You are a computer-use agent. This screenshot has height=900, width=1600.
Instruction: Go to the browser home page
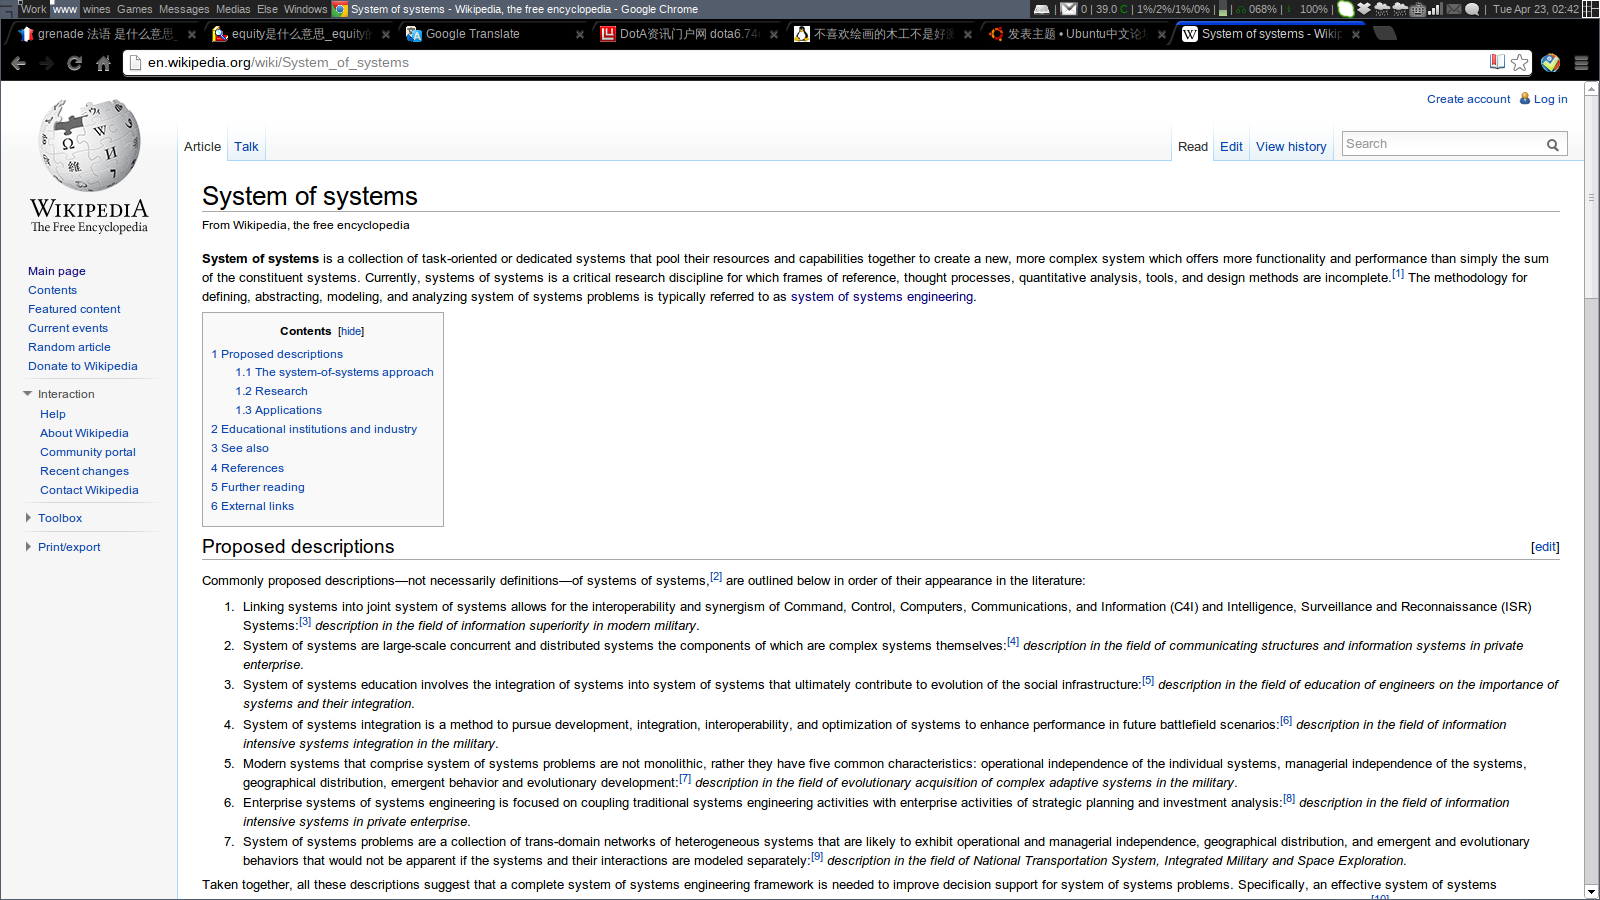pos(103,63)
